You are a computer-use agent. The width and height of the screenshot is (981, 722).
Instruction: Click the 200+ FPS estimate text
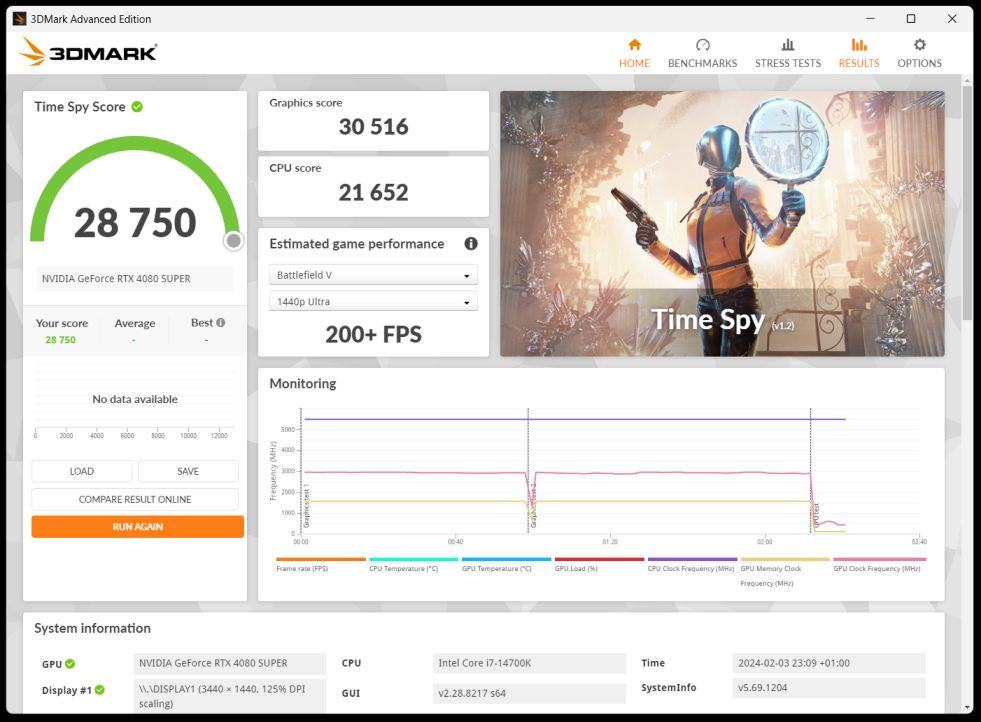pyautogui.click(x=374, y=335)
